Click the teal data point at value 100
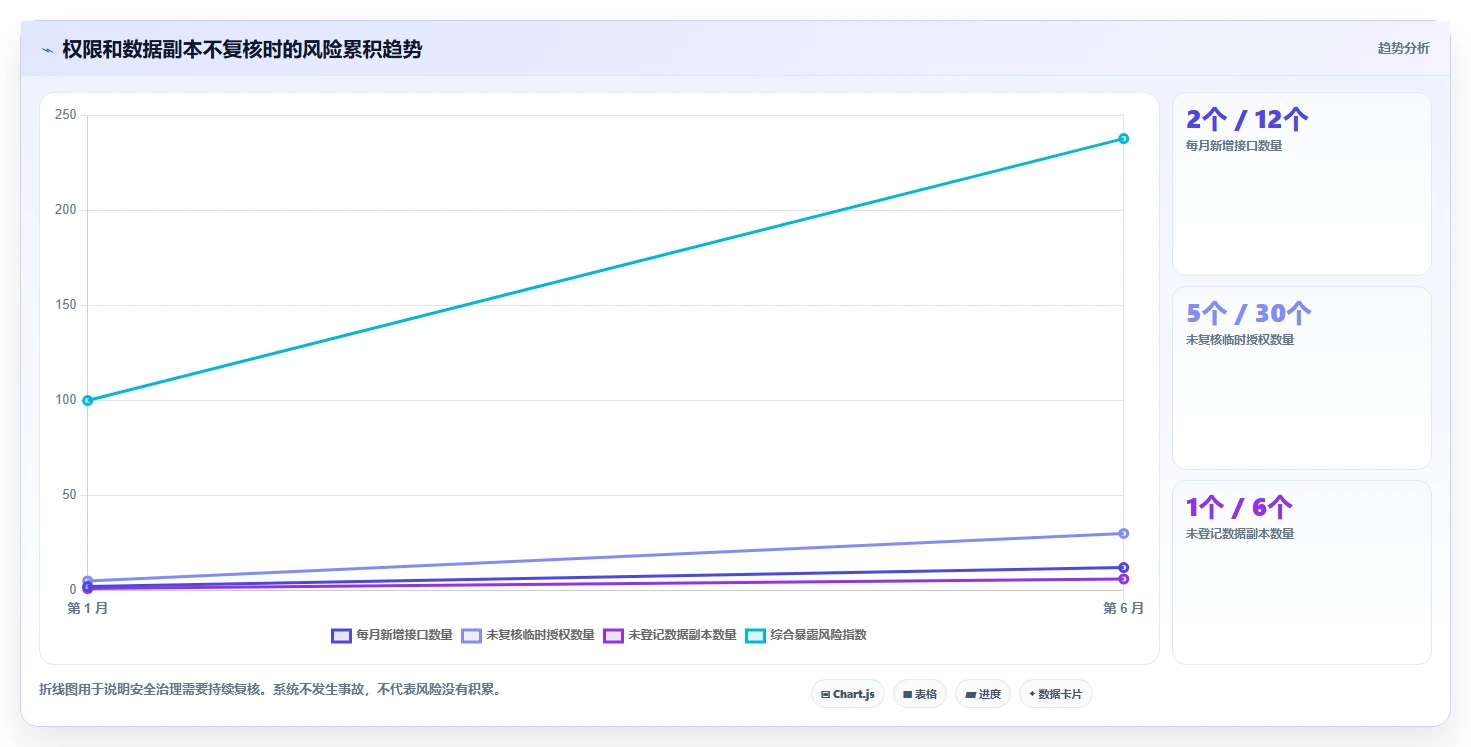Screen dimensions: 1471x747 click(88, 400)
